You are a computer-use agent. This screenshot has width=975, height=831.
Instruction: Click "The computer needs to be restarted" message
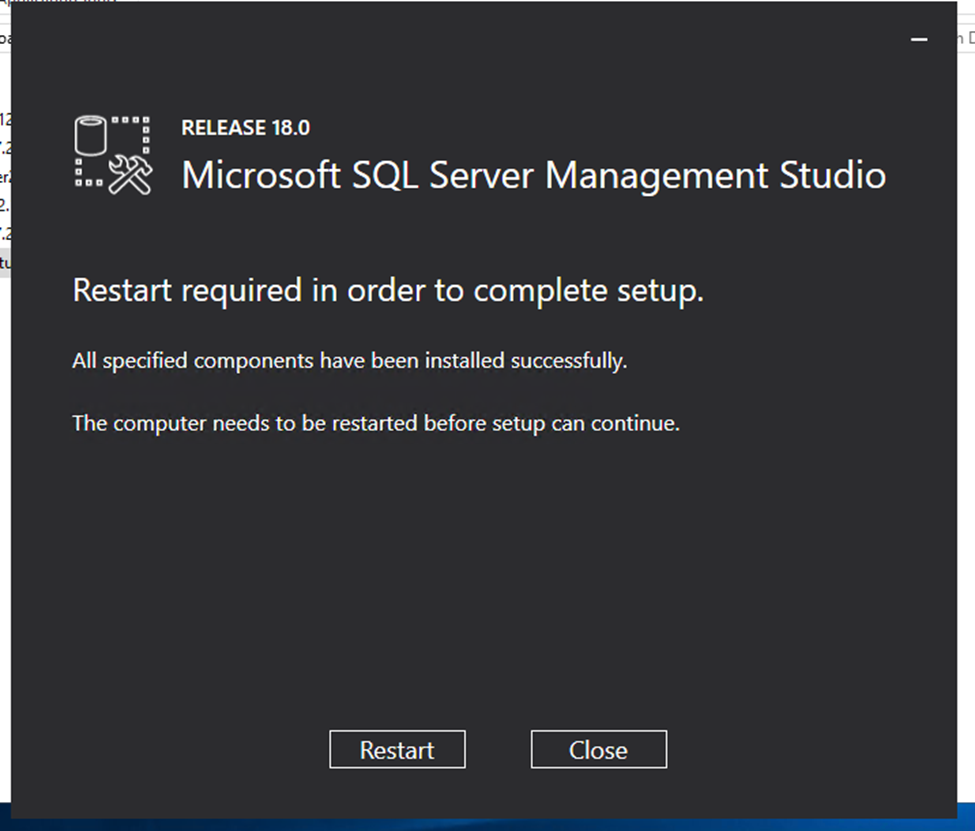(x=376, y=424)
